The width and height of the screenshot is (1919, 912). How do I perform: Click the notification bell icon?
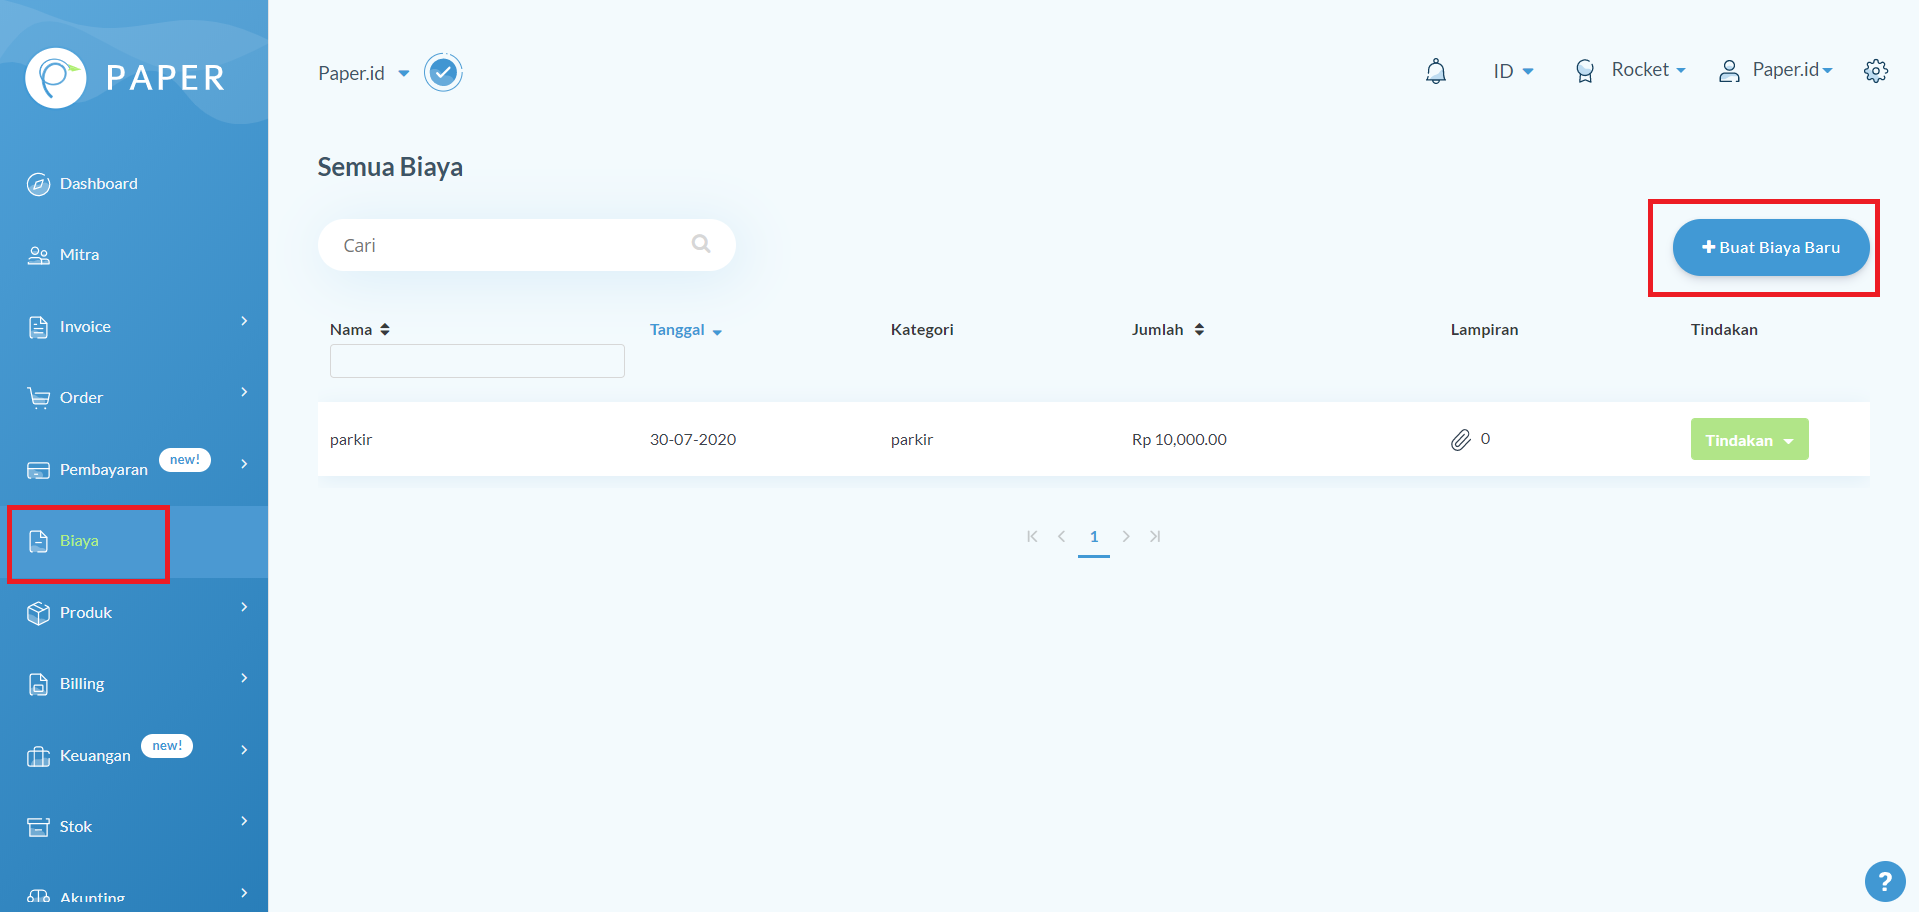pos(1435,71)
